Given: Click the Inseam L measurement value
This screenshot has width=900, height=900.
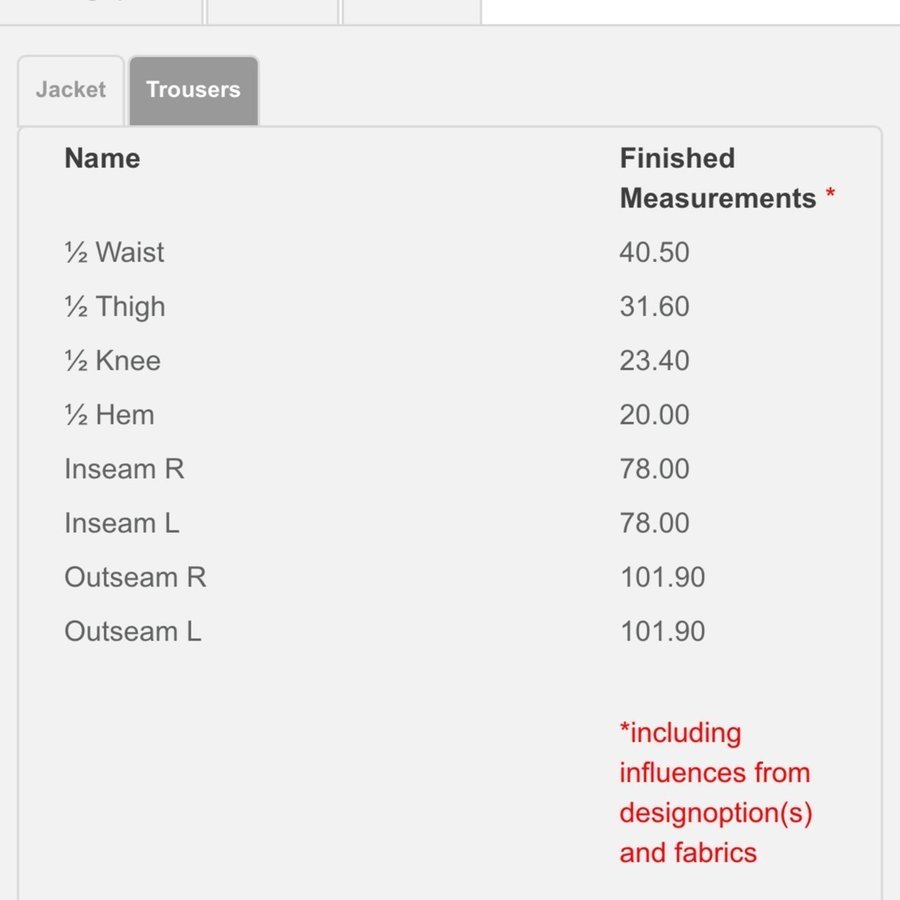Looking at the screenshot, I should [654, 523].
